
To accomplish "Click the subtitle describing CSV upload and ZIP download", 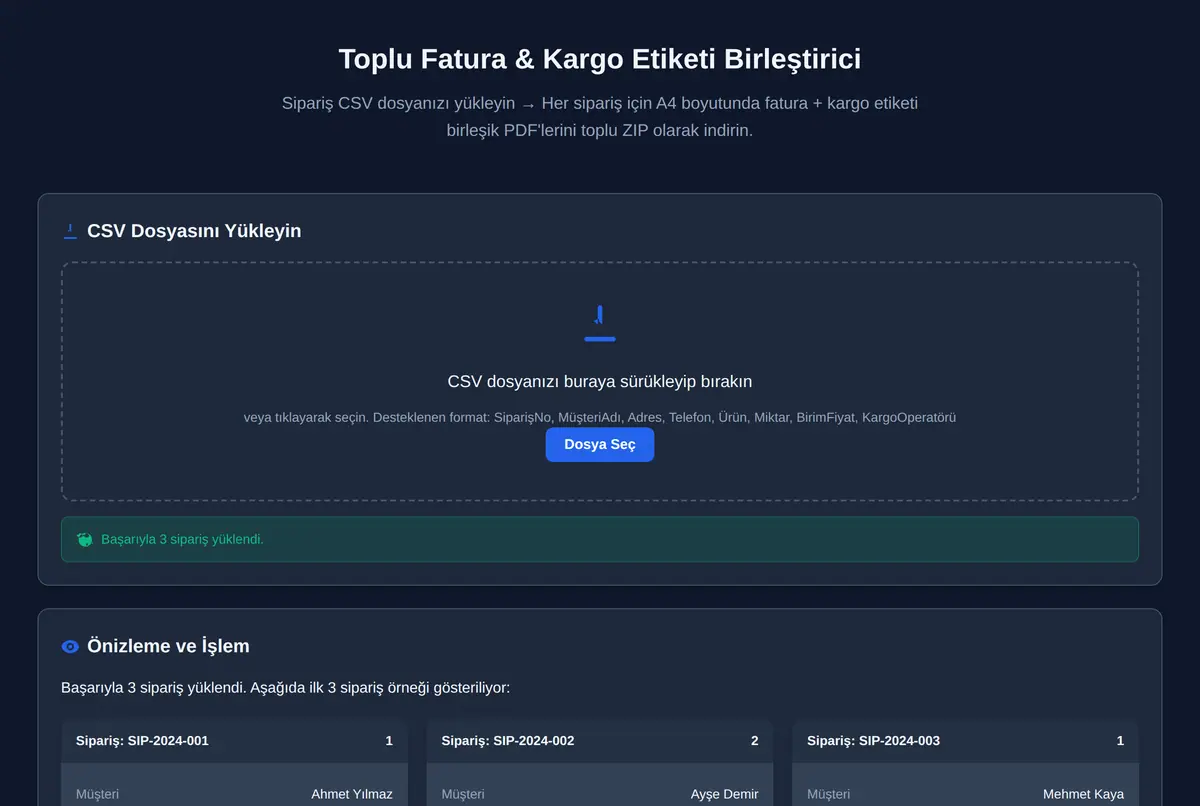I will (x=600, y=117).
